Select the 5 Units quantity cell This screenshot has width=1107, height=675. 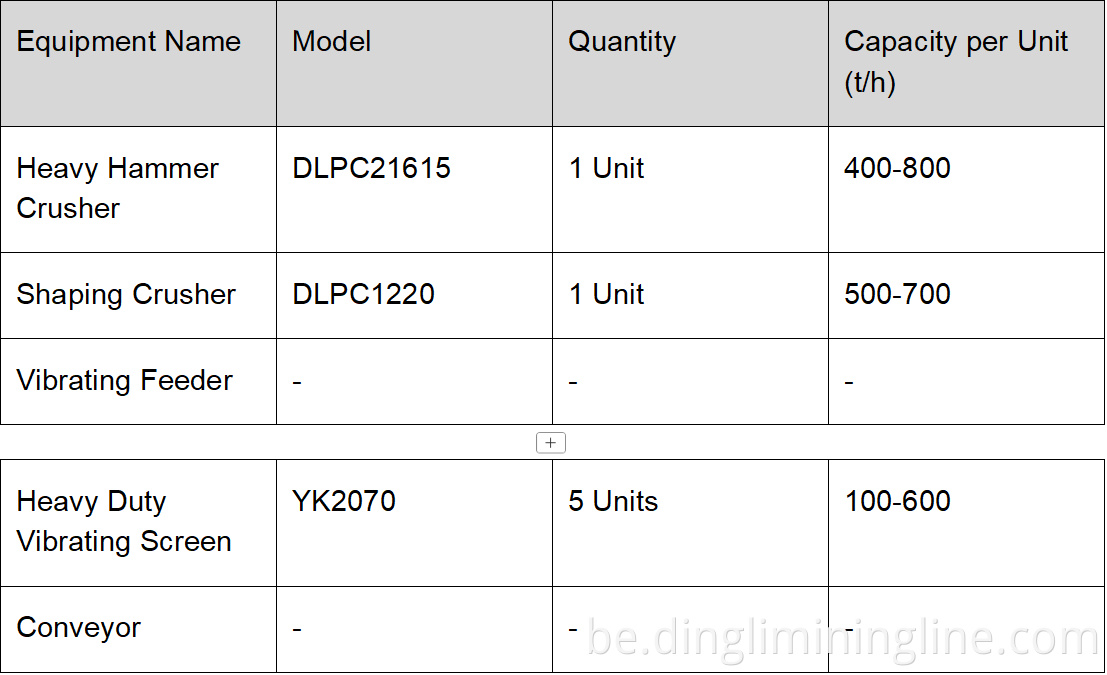tap(690, 522)
